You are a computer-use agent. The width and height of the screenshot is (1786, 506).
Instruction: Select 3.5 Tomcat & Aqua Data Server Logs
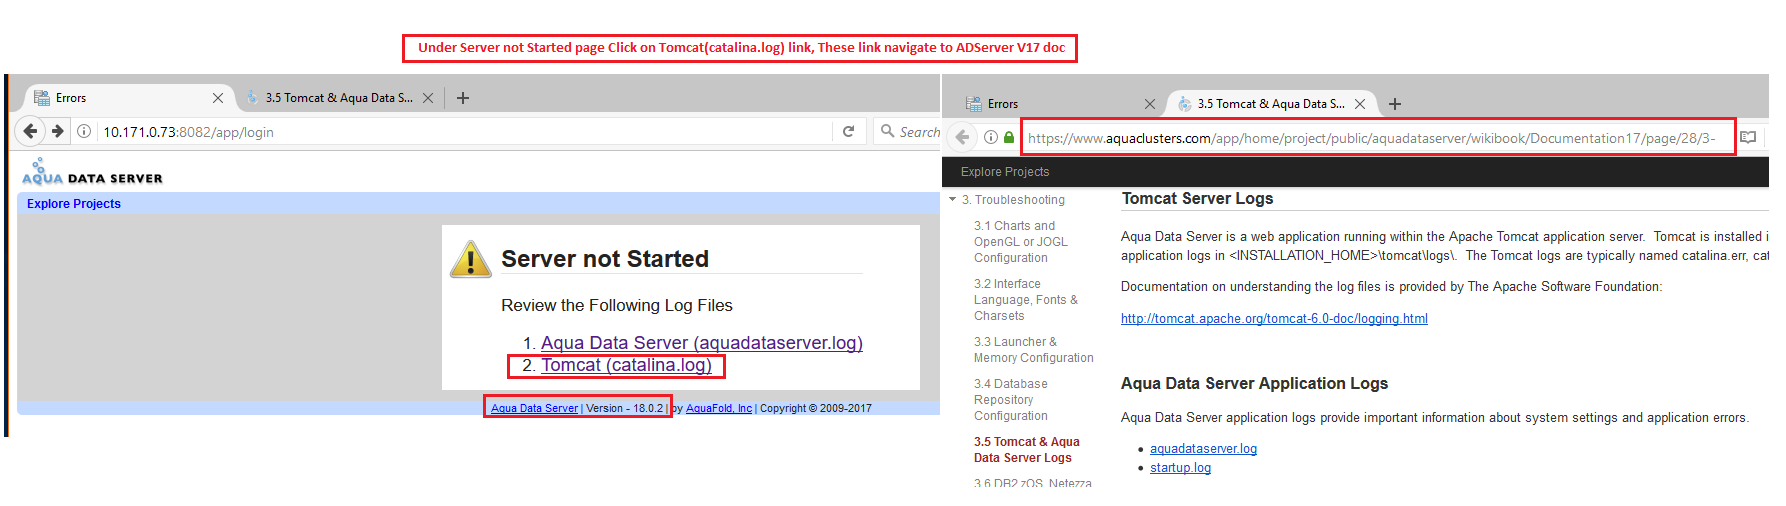pyautogui.click(x=1027, y=450)
